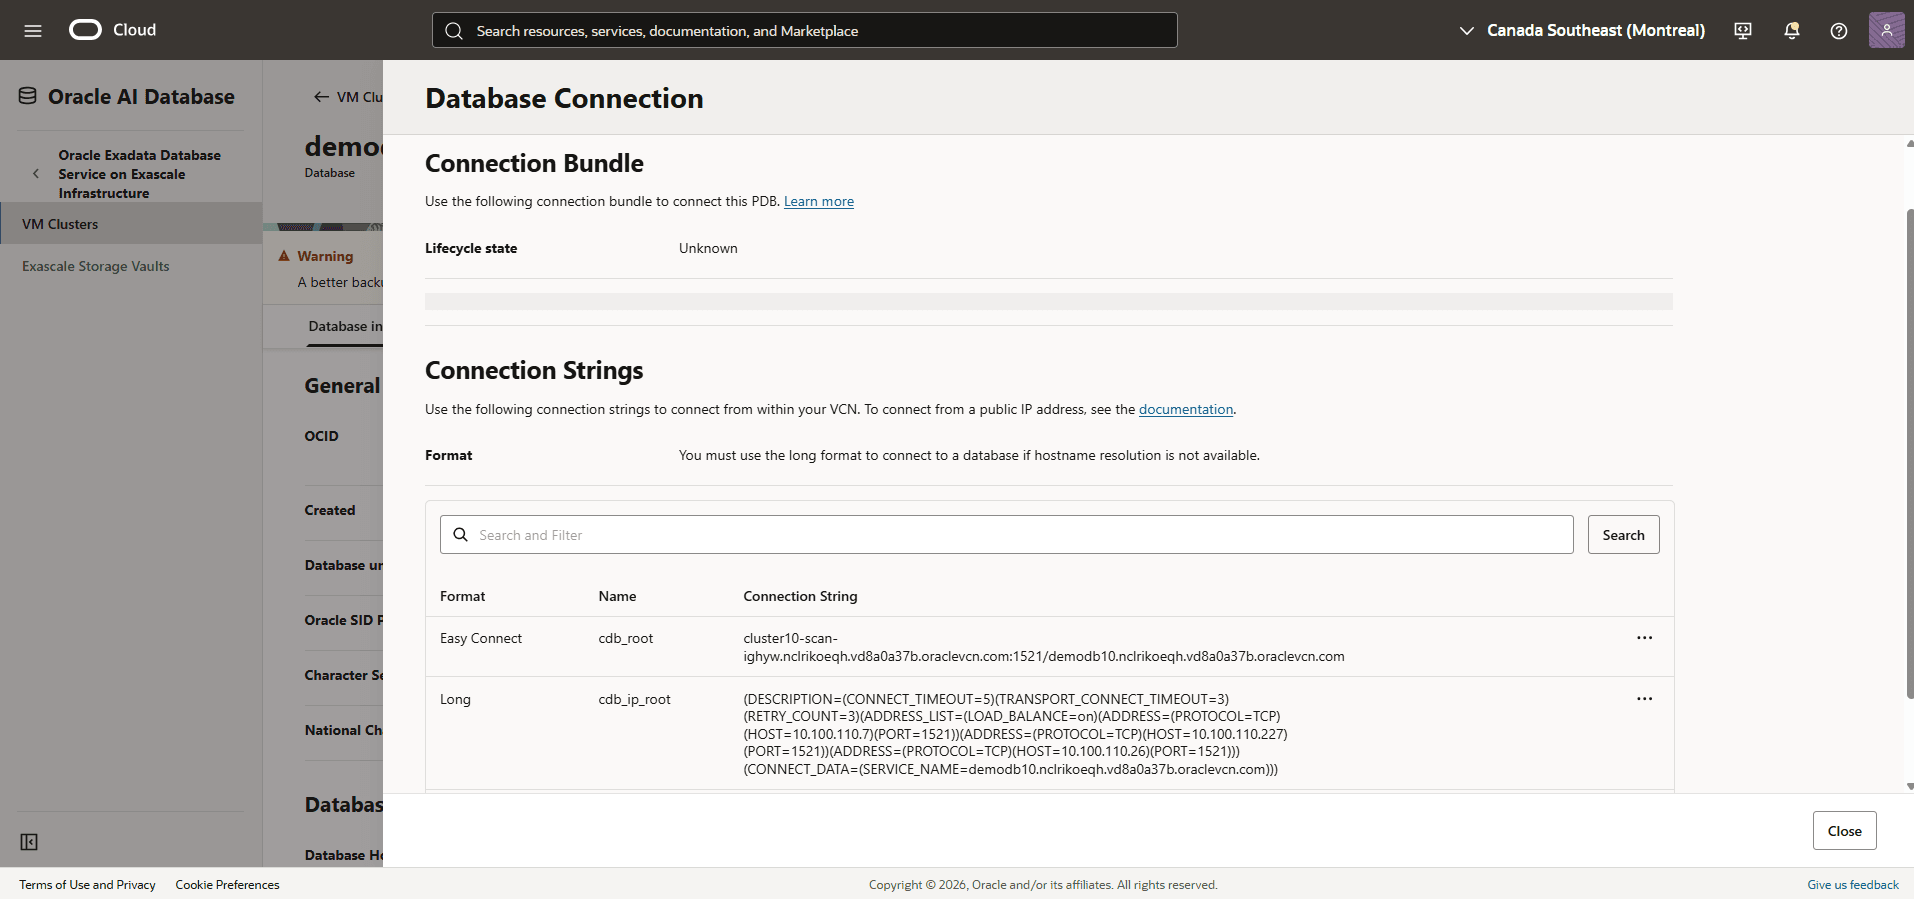Open the user profile avatar
Screen dimensions: 1914x899
coord(1886,30)
